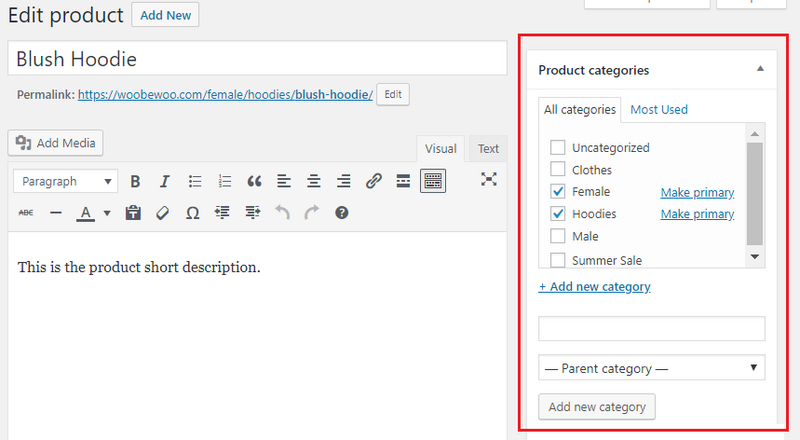
Task: Click the Add New product button
Action: (165, 15)
